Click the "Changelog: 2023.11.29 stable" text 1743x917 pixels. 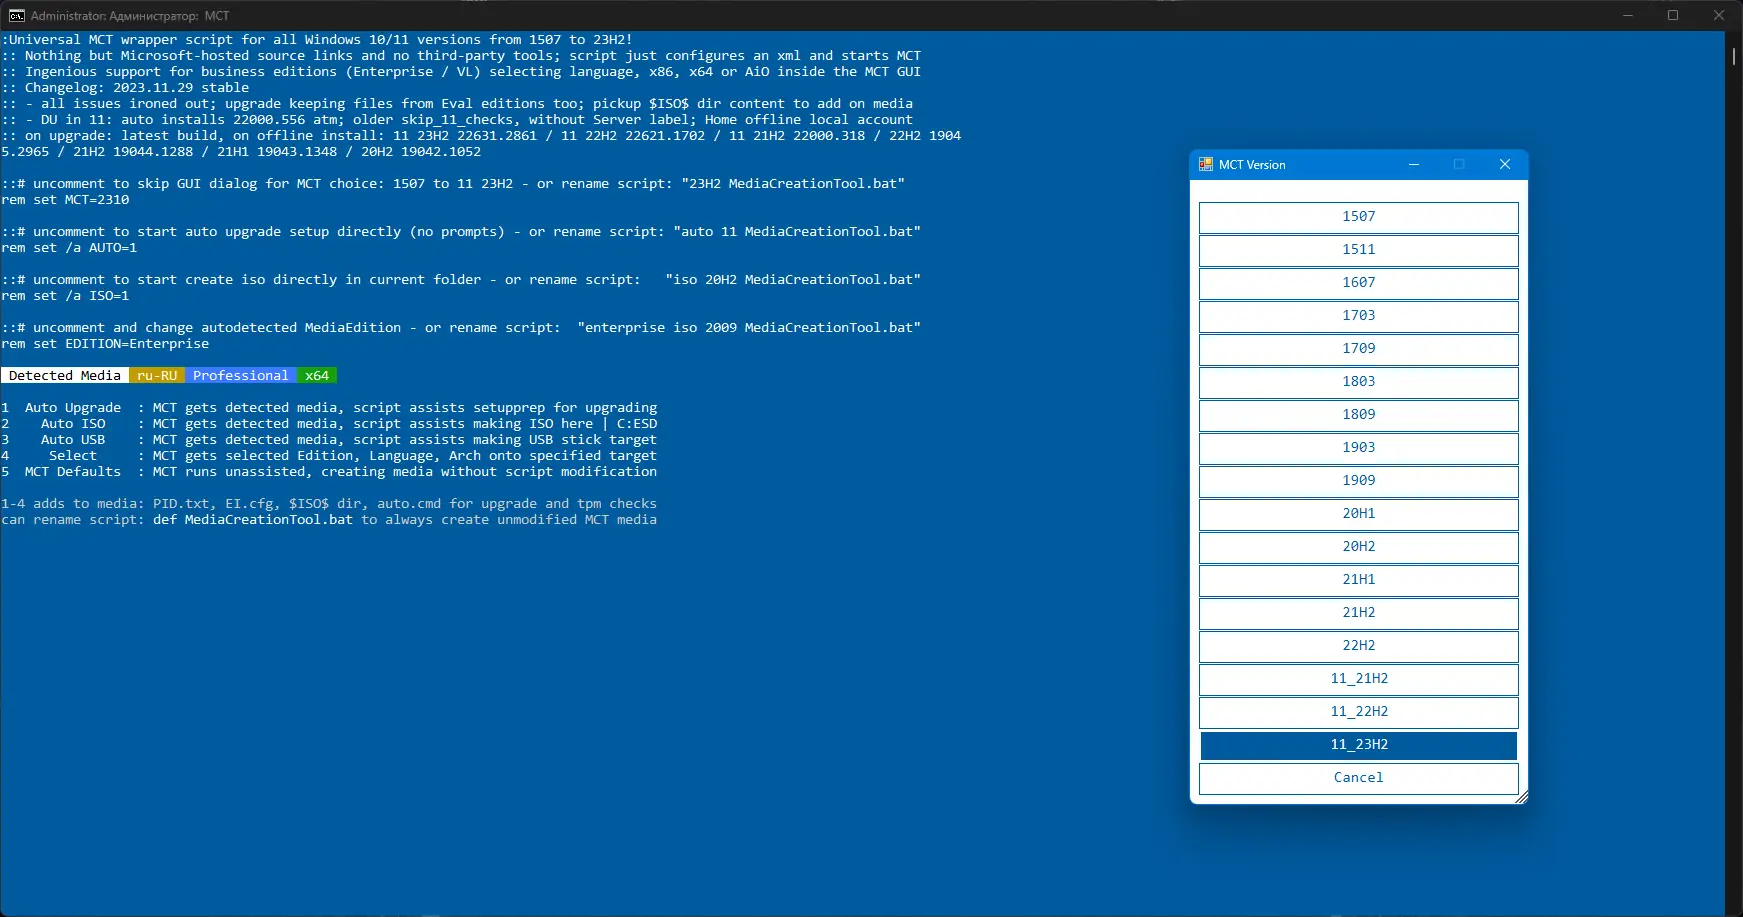[137, 88]
